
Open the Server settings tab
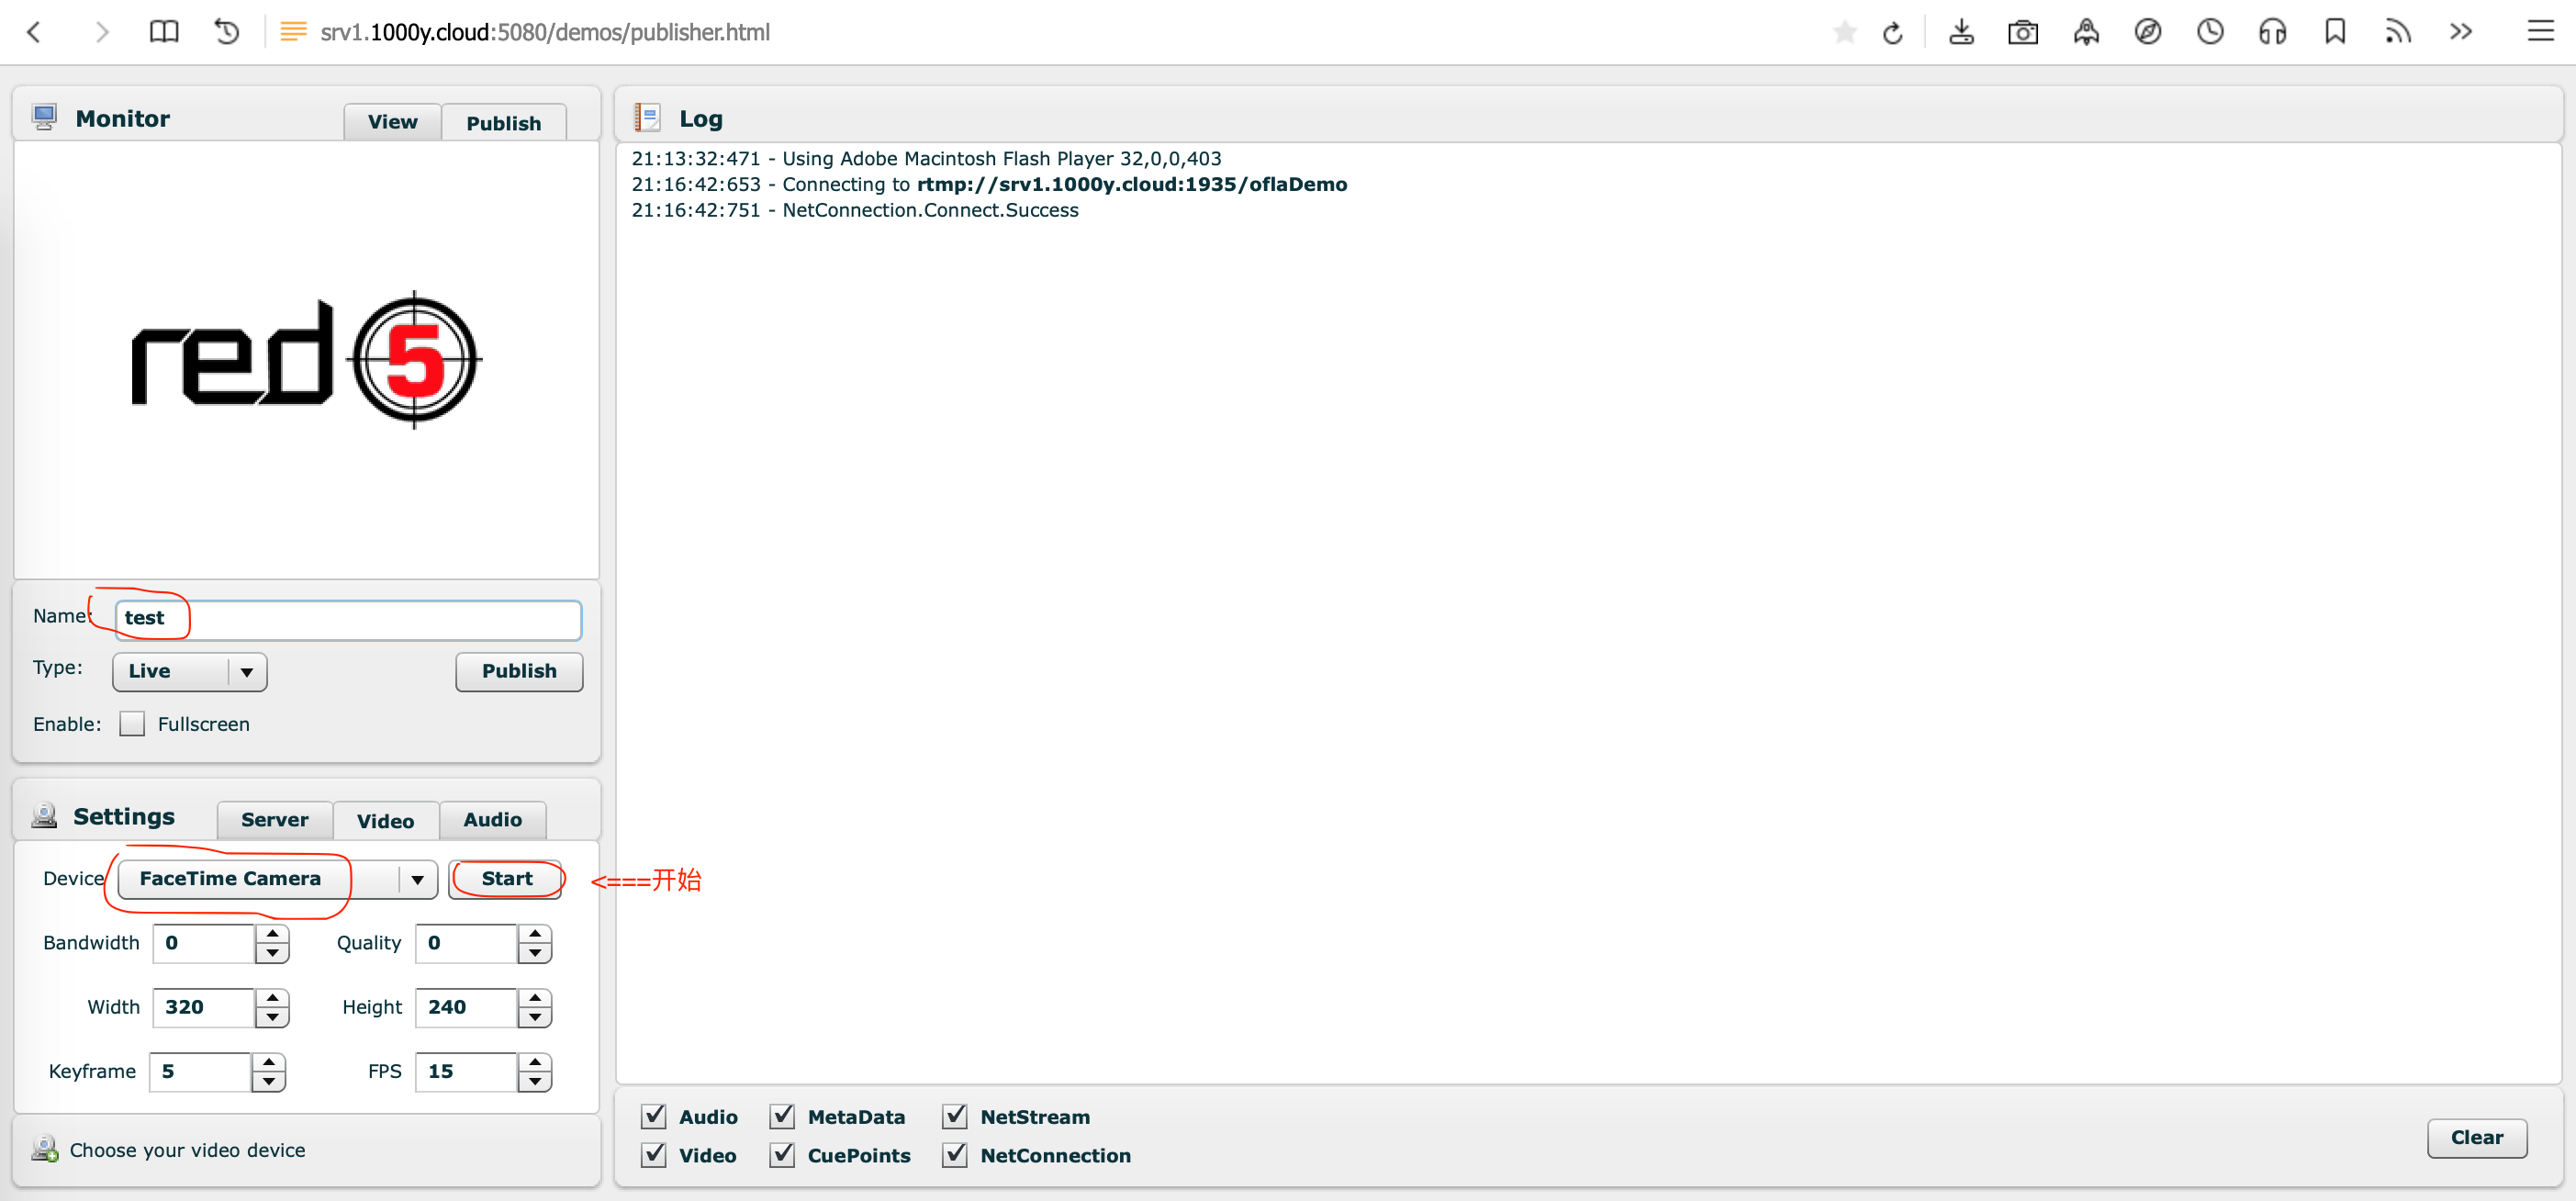[275, 820]
